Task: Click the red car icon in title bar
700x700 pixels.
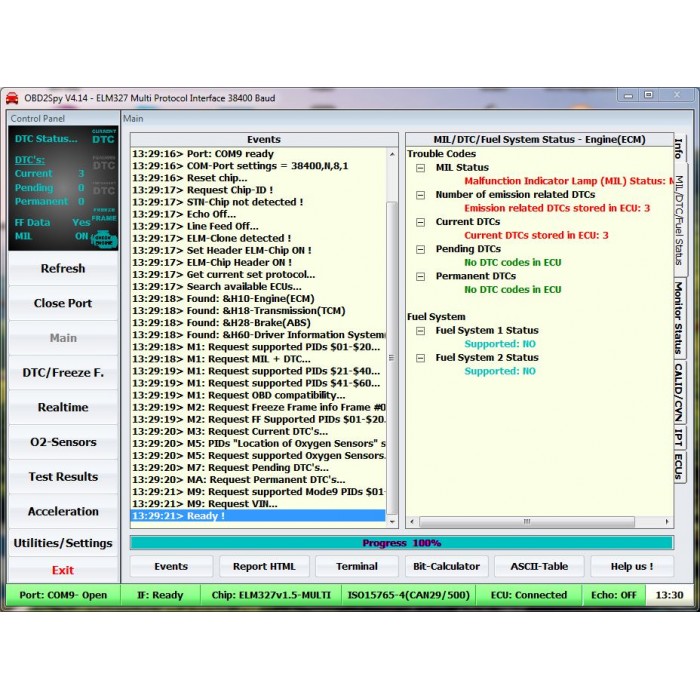Action: pos(12,98)
